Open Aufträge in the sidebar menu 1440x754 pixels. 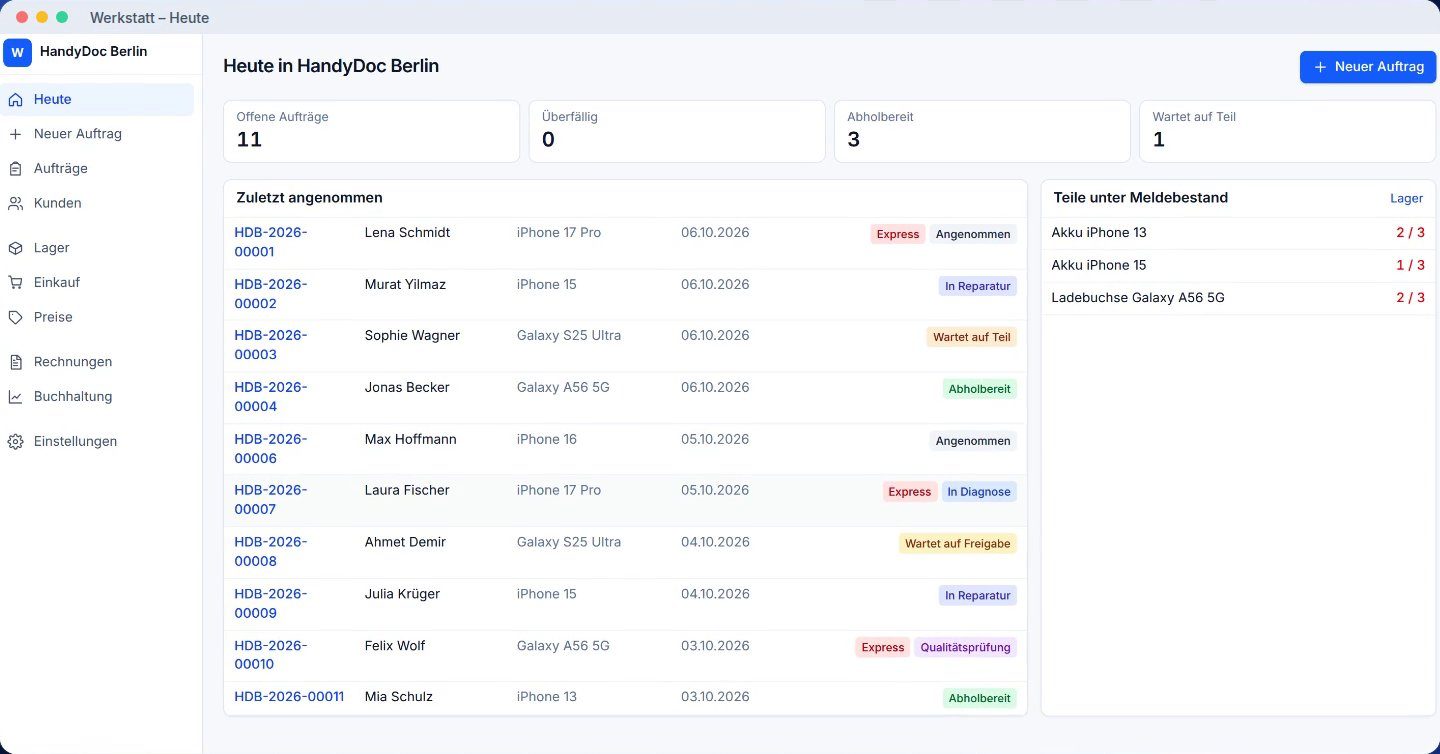tap(97, 169)
